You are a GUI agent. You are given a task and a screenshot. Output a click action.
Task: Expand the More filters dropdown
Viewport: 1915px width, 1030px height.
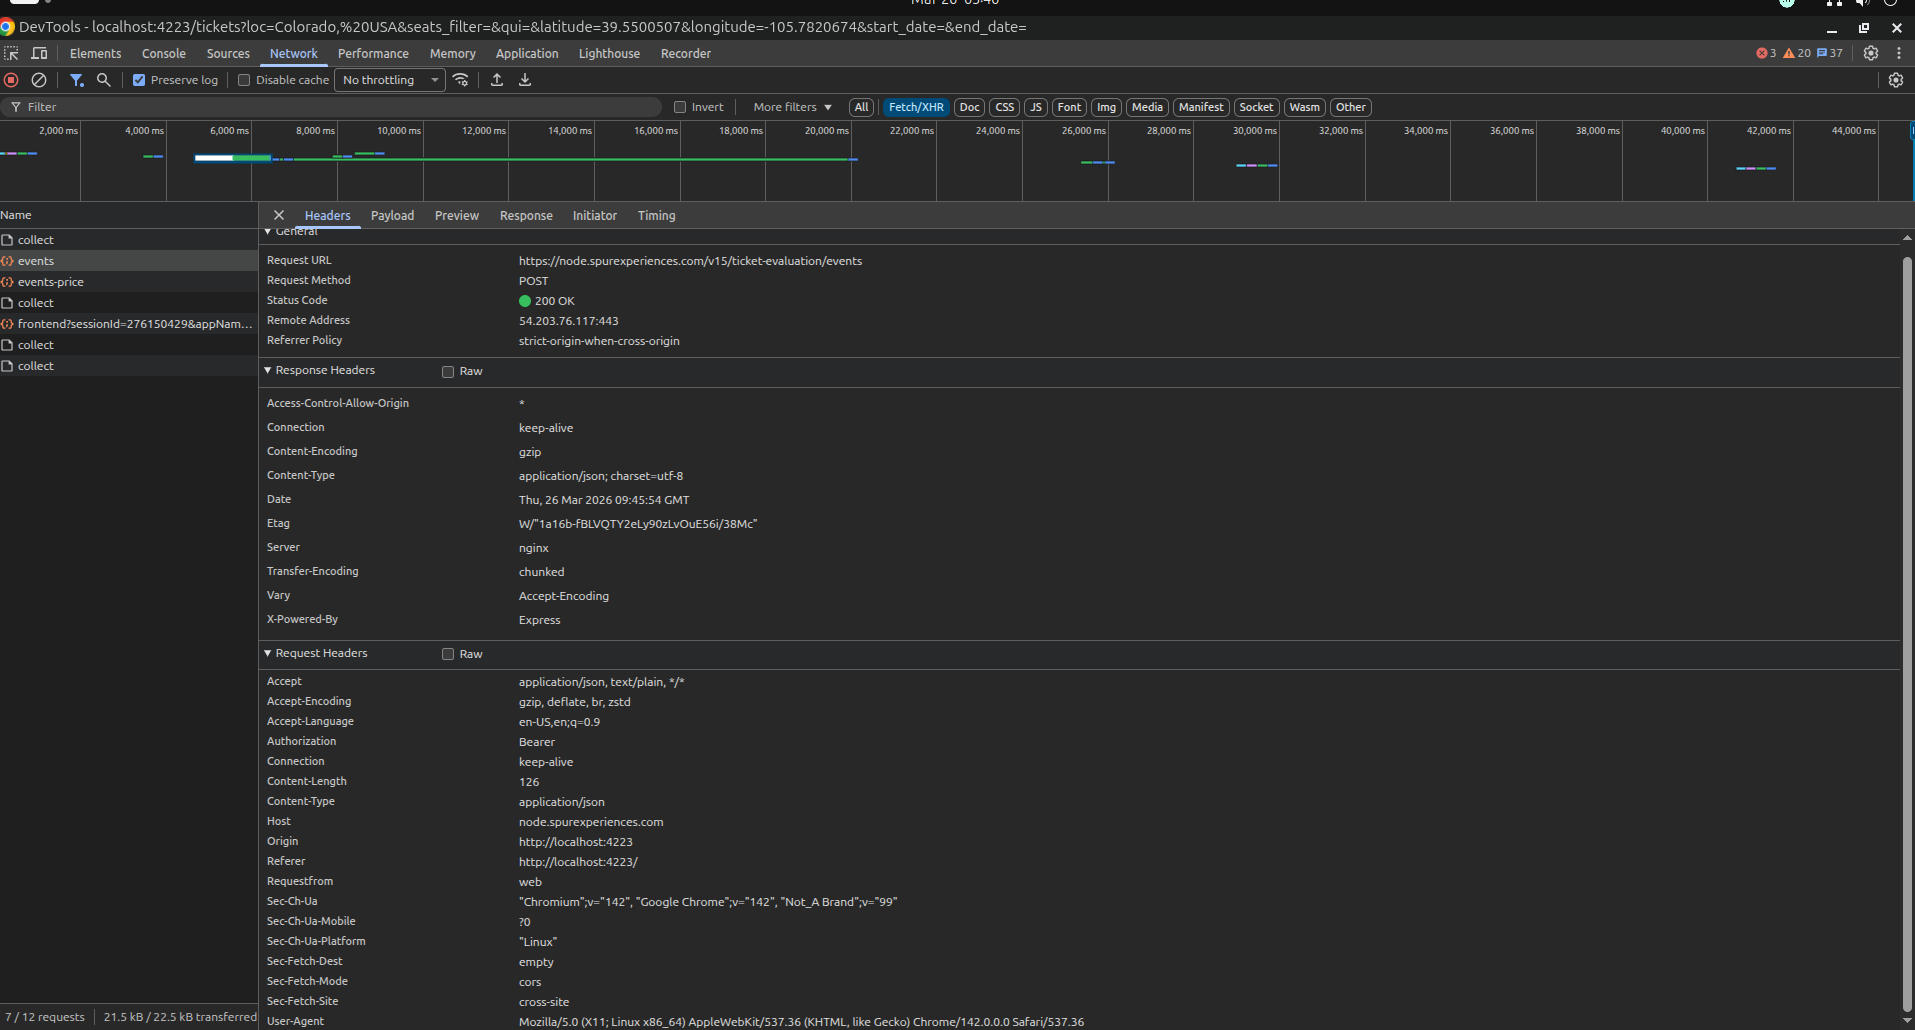click(x=792, y=107)
